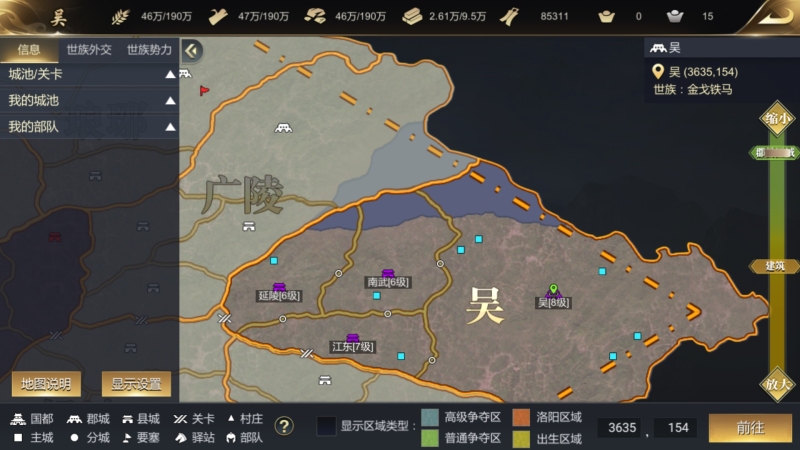Select the 江东[7级] city icon
The image size is (800, 450).
353,338
